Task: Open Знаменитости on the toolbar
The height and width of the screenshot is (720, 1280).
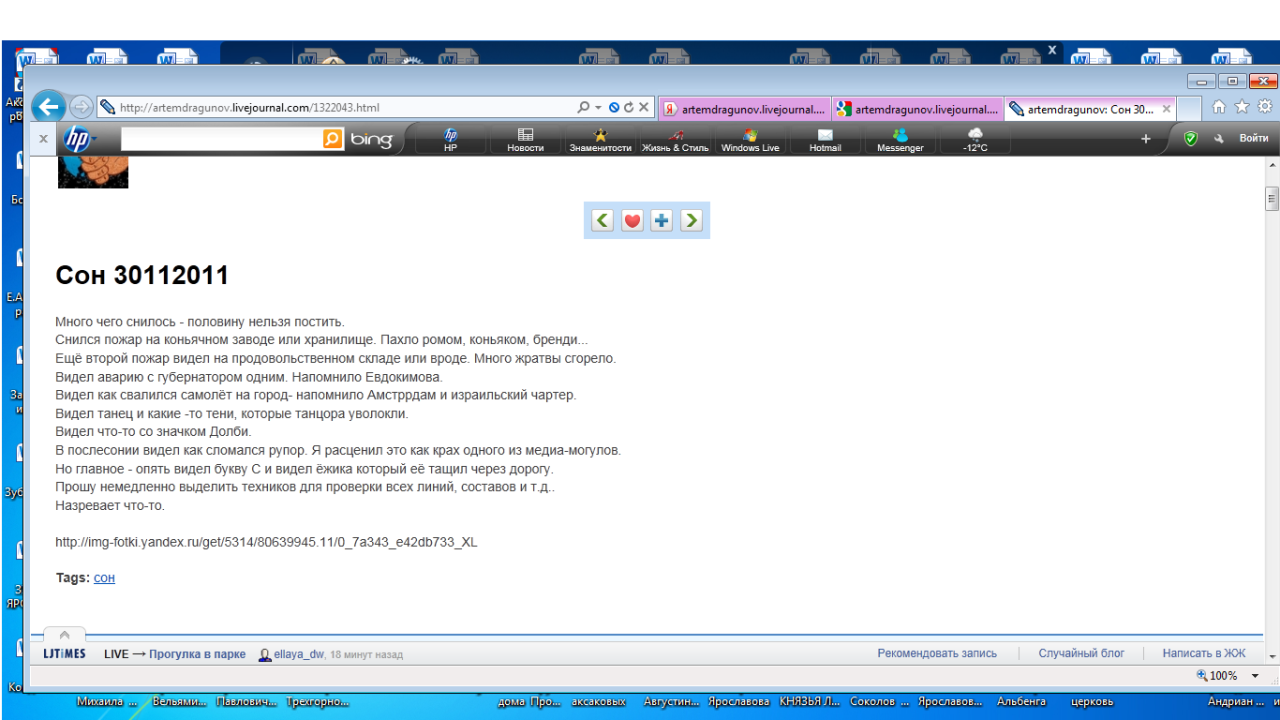Action: [600, 140]
